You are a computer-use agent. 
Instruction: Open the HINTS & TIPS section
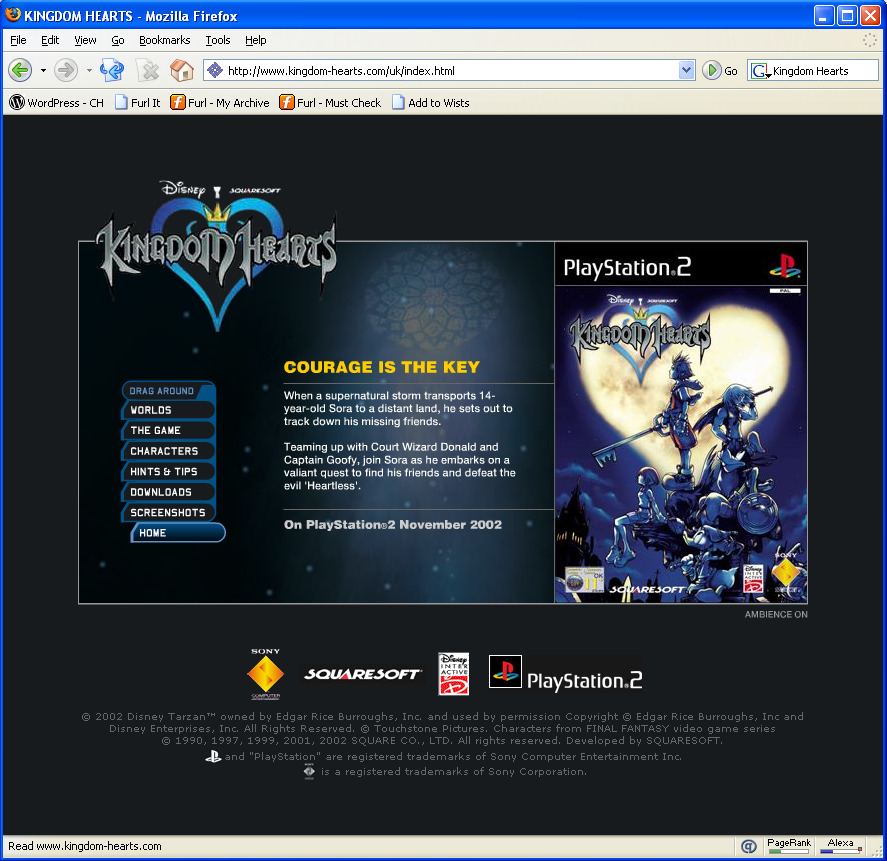coord(168,471)
